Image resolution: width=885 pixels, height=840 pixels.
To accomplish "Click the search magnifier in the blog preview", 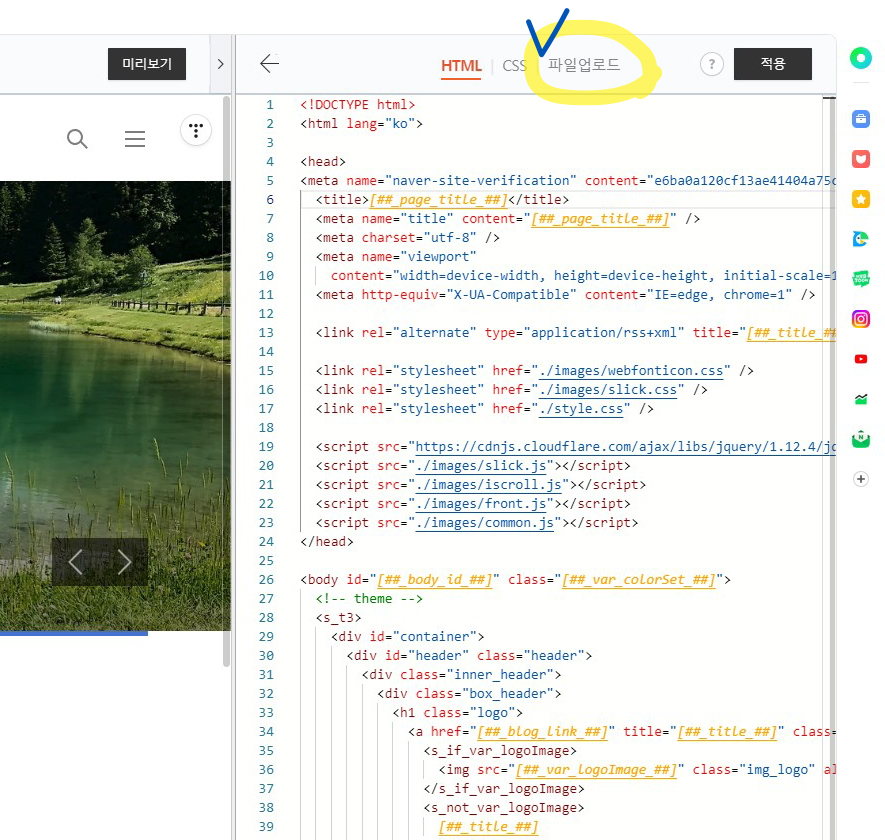I will [x=77, y=138].
